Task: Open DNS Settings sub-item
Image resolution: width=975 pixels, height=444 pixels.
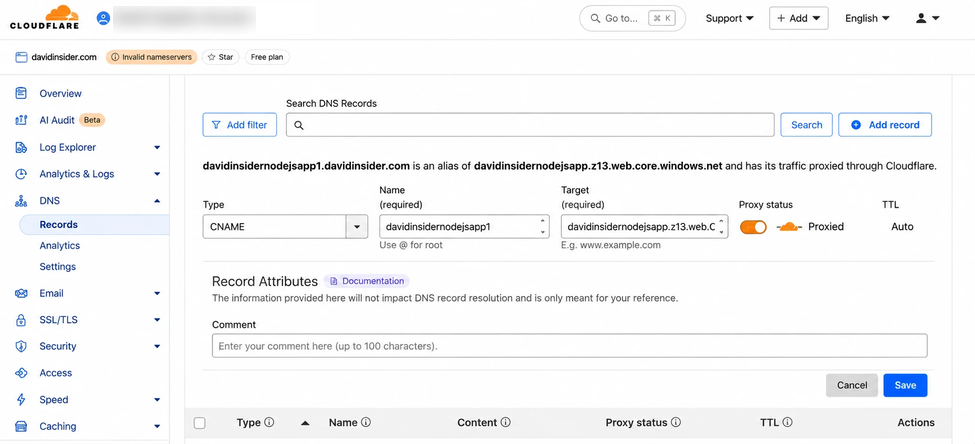Action: pyautogui.click(x=57, y=267)
